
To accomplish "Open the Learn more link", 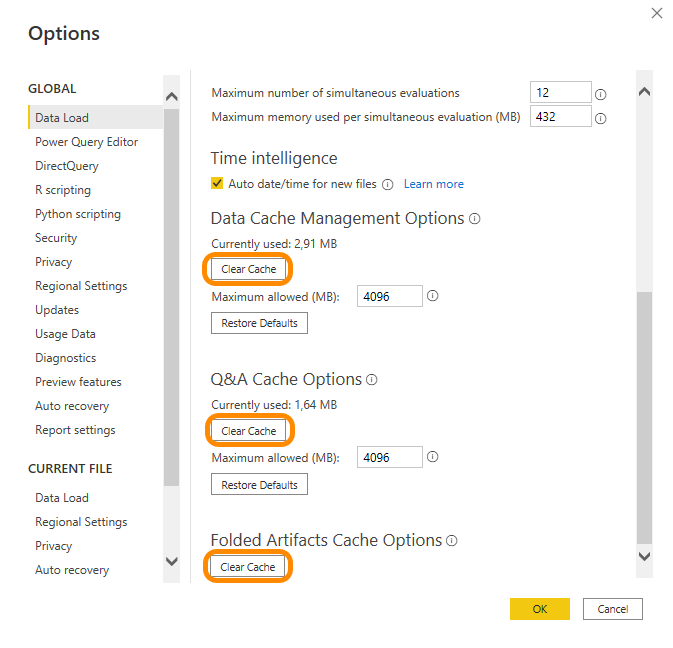I will [433, 184].
